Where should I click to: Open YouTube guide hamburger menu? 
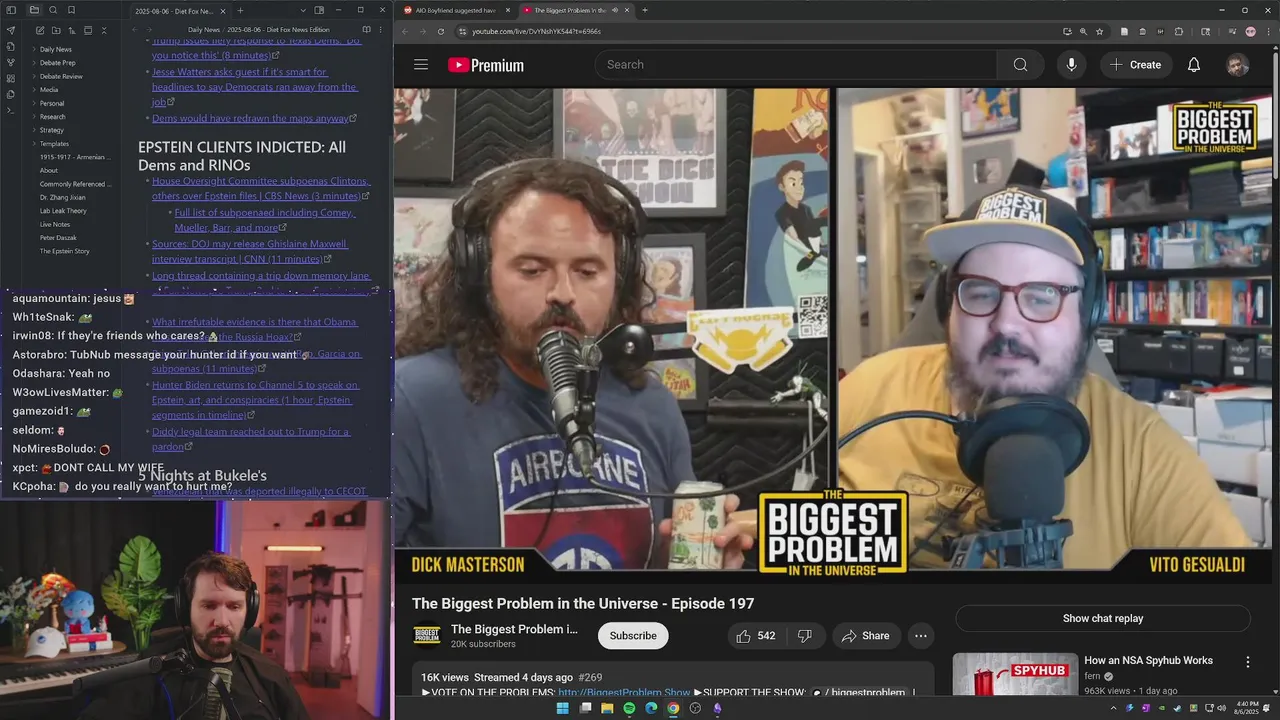point(421,65)
